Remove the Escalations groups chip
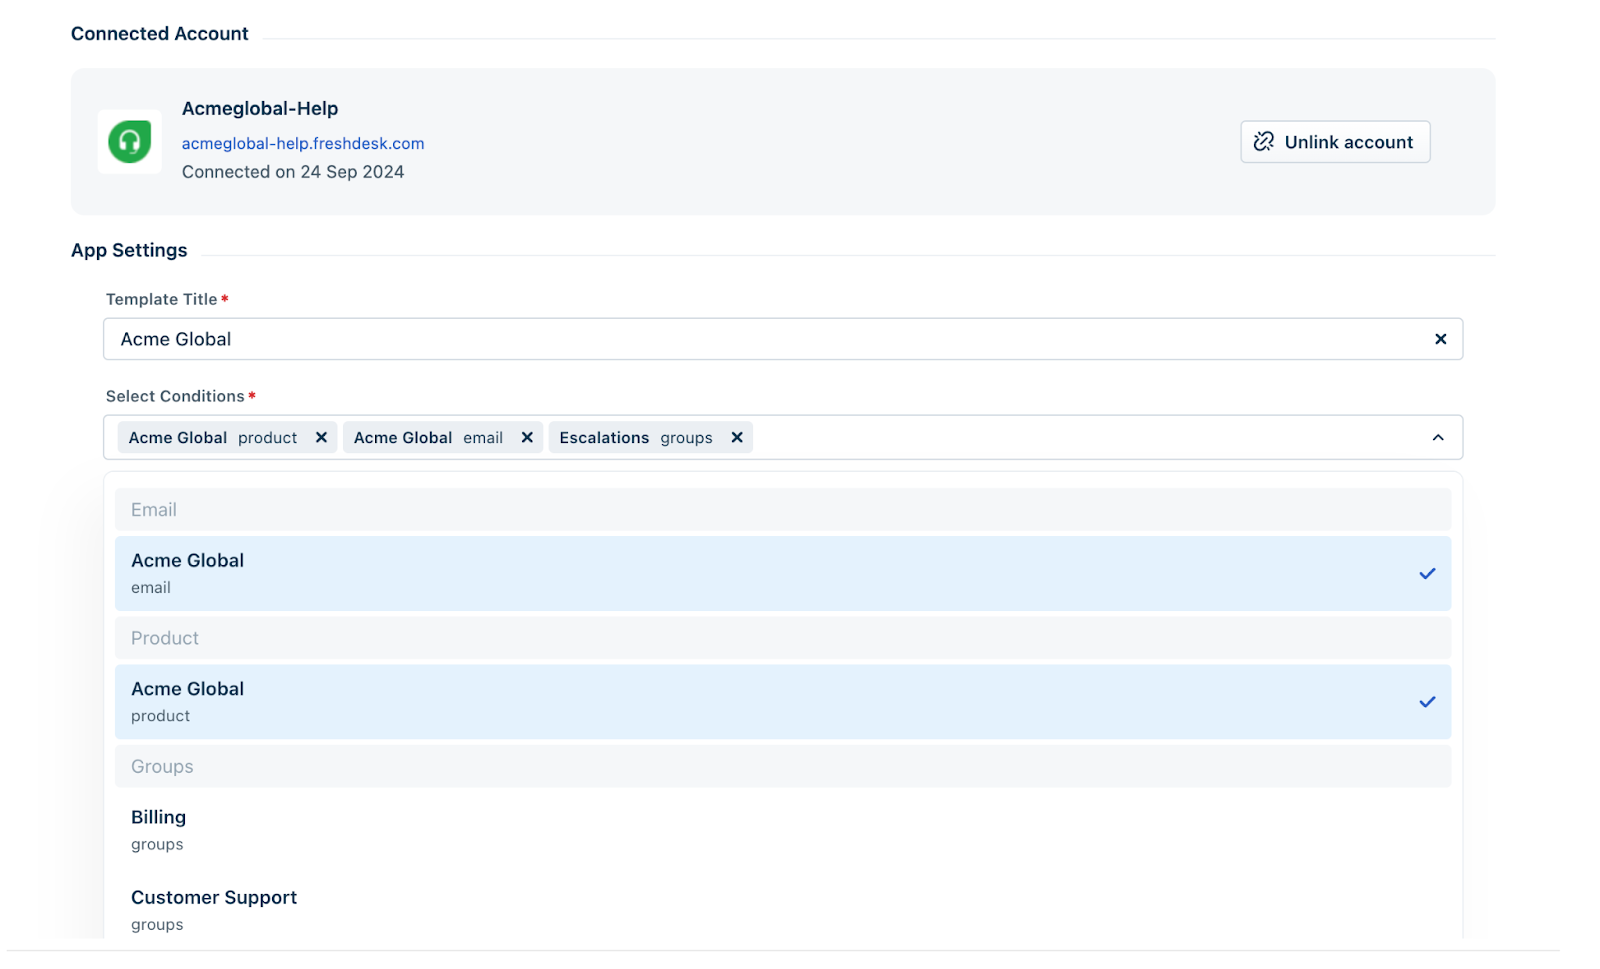This screenshot has height=969, width=1600. click(x=737, y=437)
